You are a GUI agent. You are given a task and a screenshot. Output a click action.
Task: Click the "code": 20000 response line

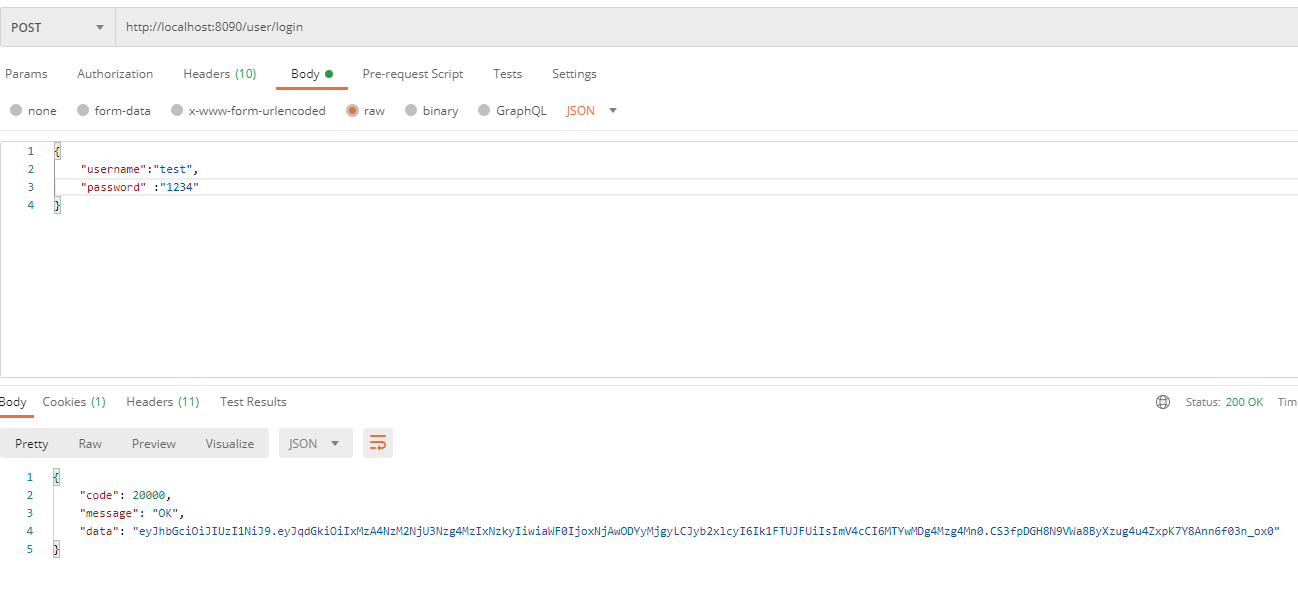pos(125,495)
